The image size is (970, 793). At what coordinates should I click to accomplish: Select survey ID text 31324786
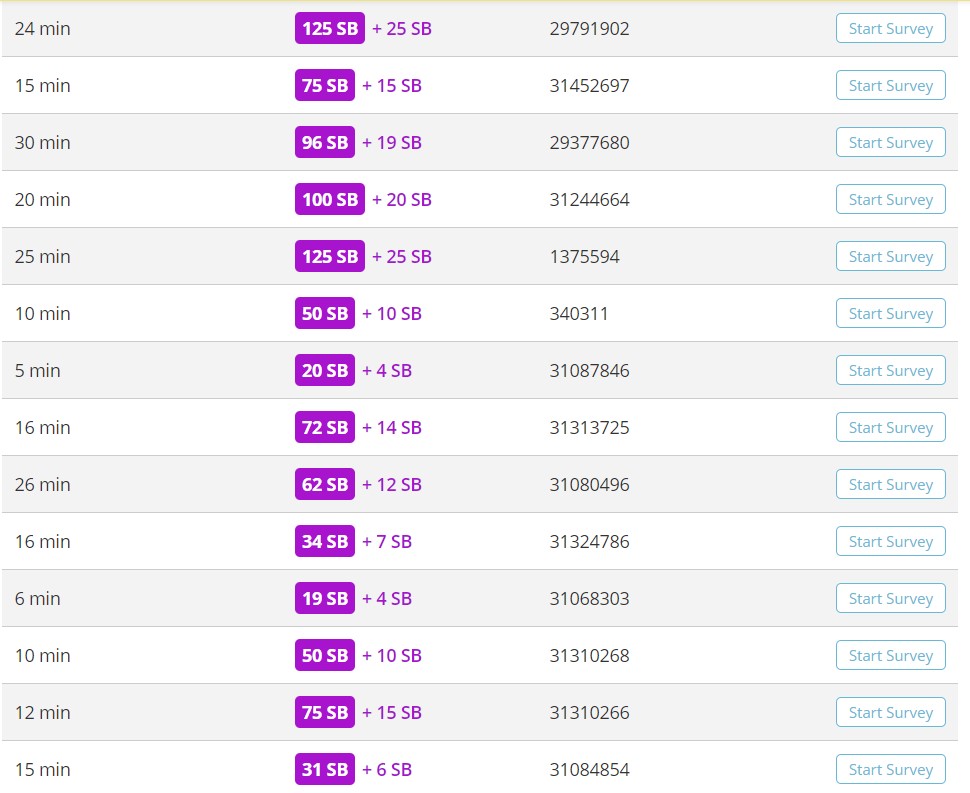590,541
